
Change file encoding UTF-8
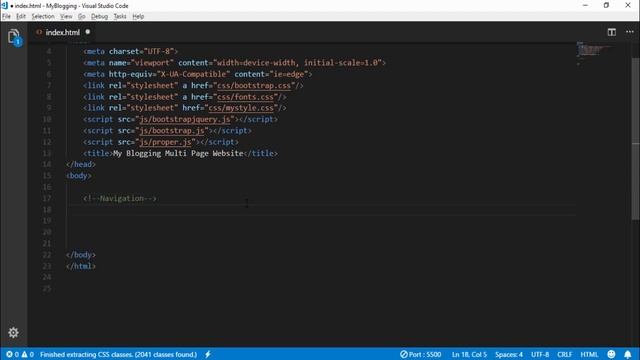coord(540,354)
